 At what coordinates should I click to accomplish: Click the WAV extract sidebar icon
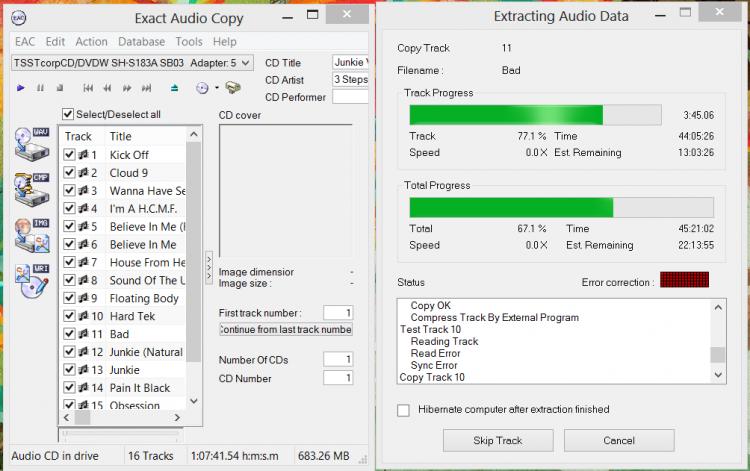(x=32, y=143)
